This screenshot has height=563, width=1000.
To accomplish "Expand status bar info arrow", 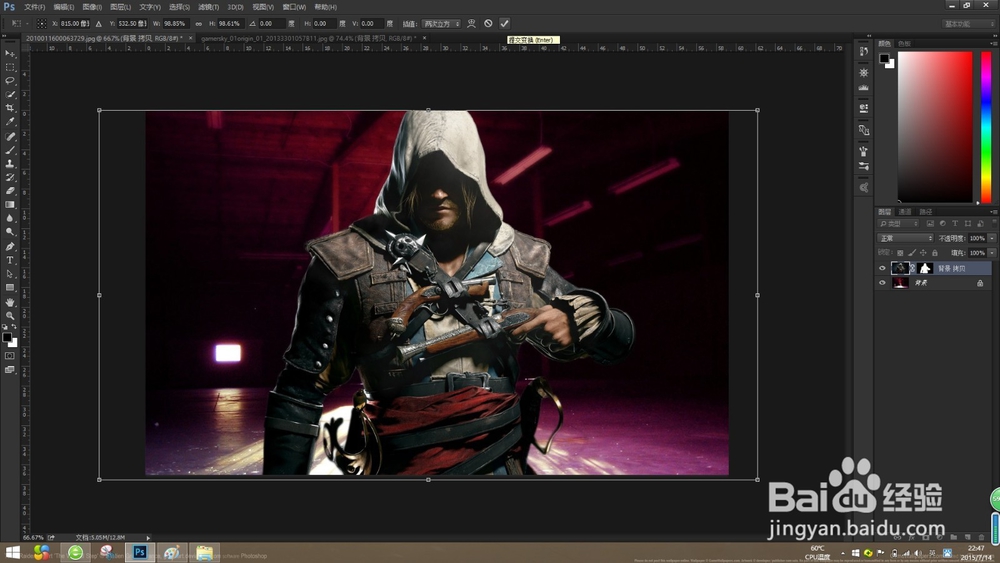I will (x=149, y=537).
